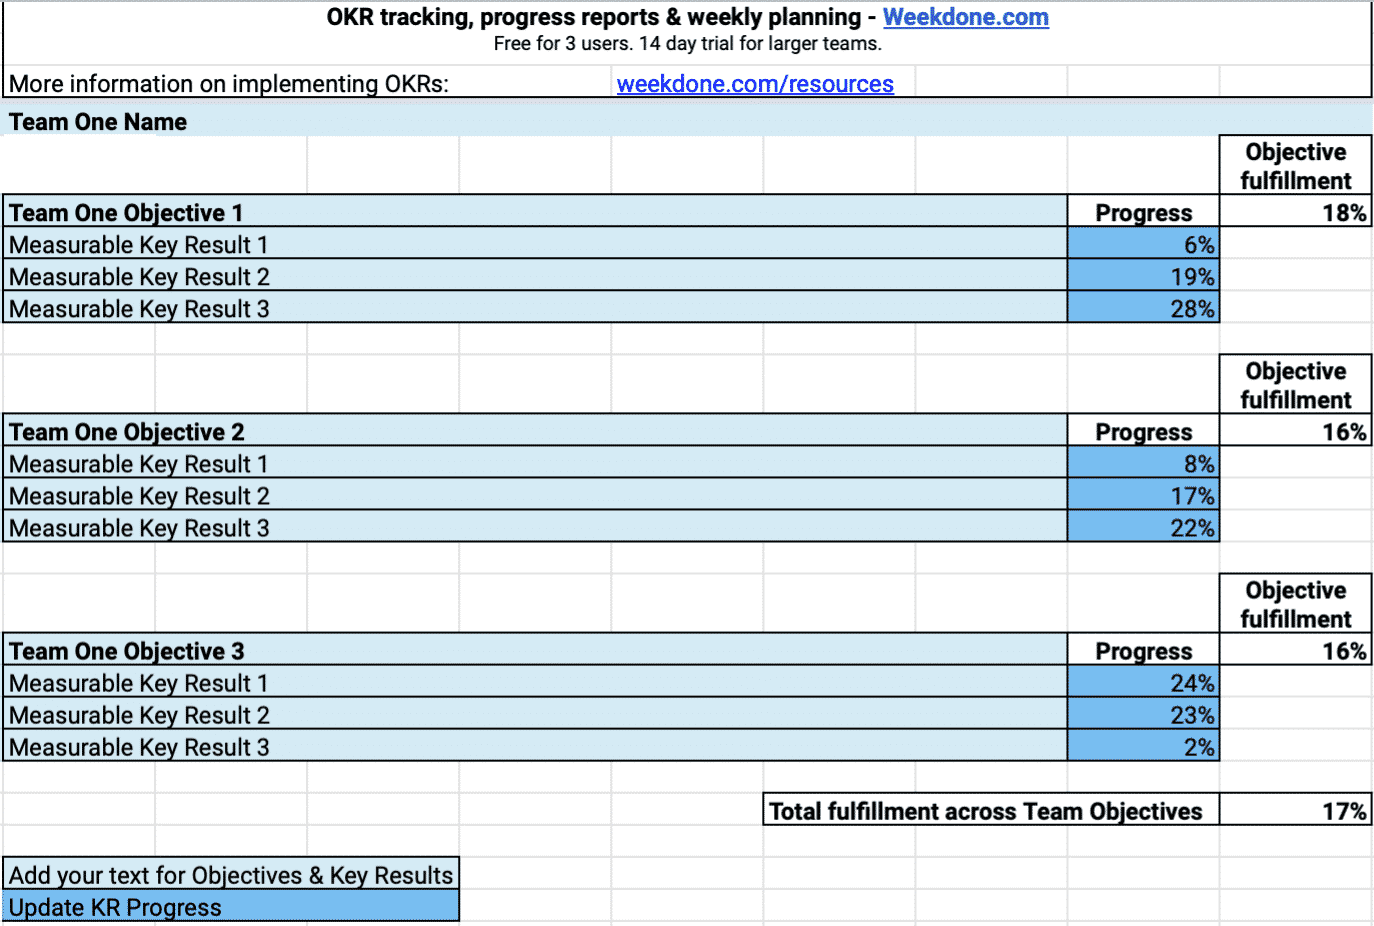Click the 8% progress cell
Viewport: 1374px width, 926px height.
click(x=1144, y=463)
